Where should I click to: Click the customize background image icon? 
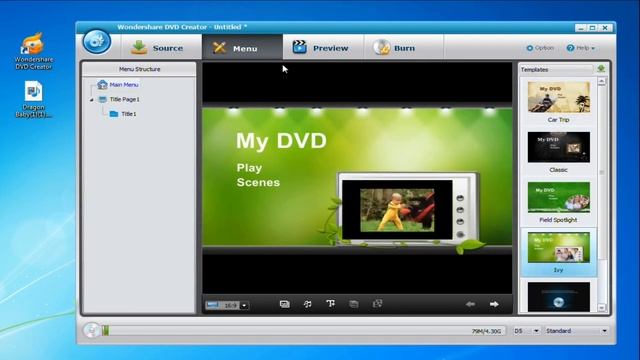pos(284,304)
